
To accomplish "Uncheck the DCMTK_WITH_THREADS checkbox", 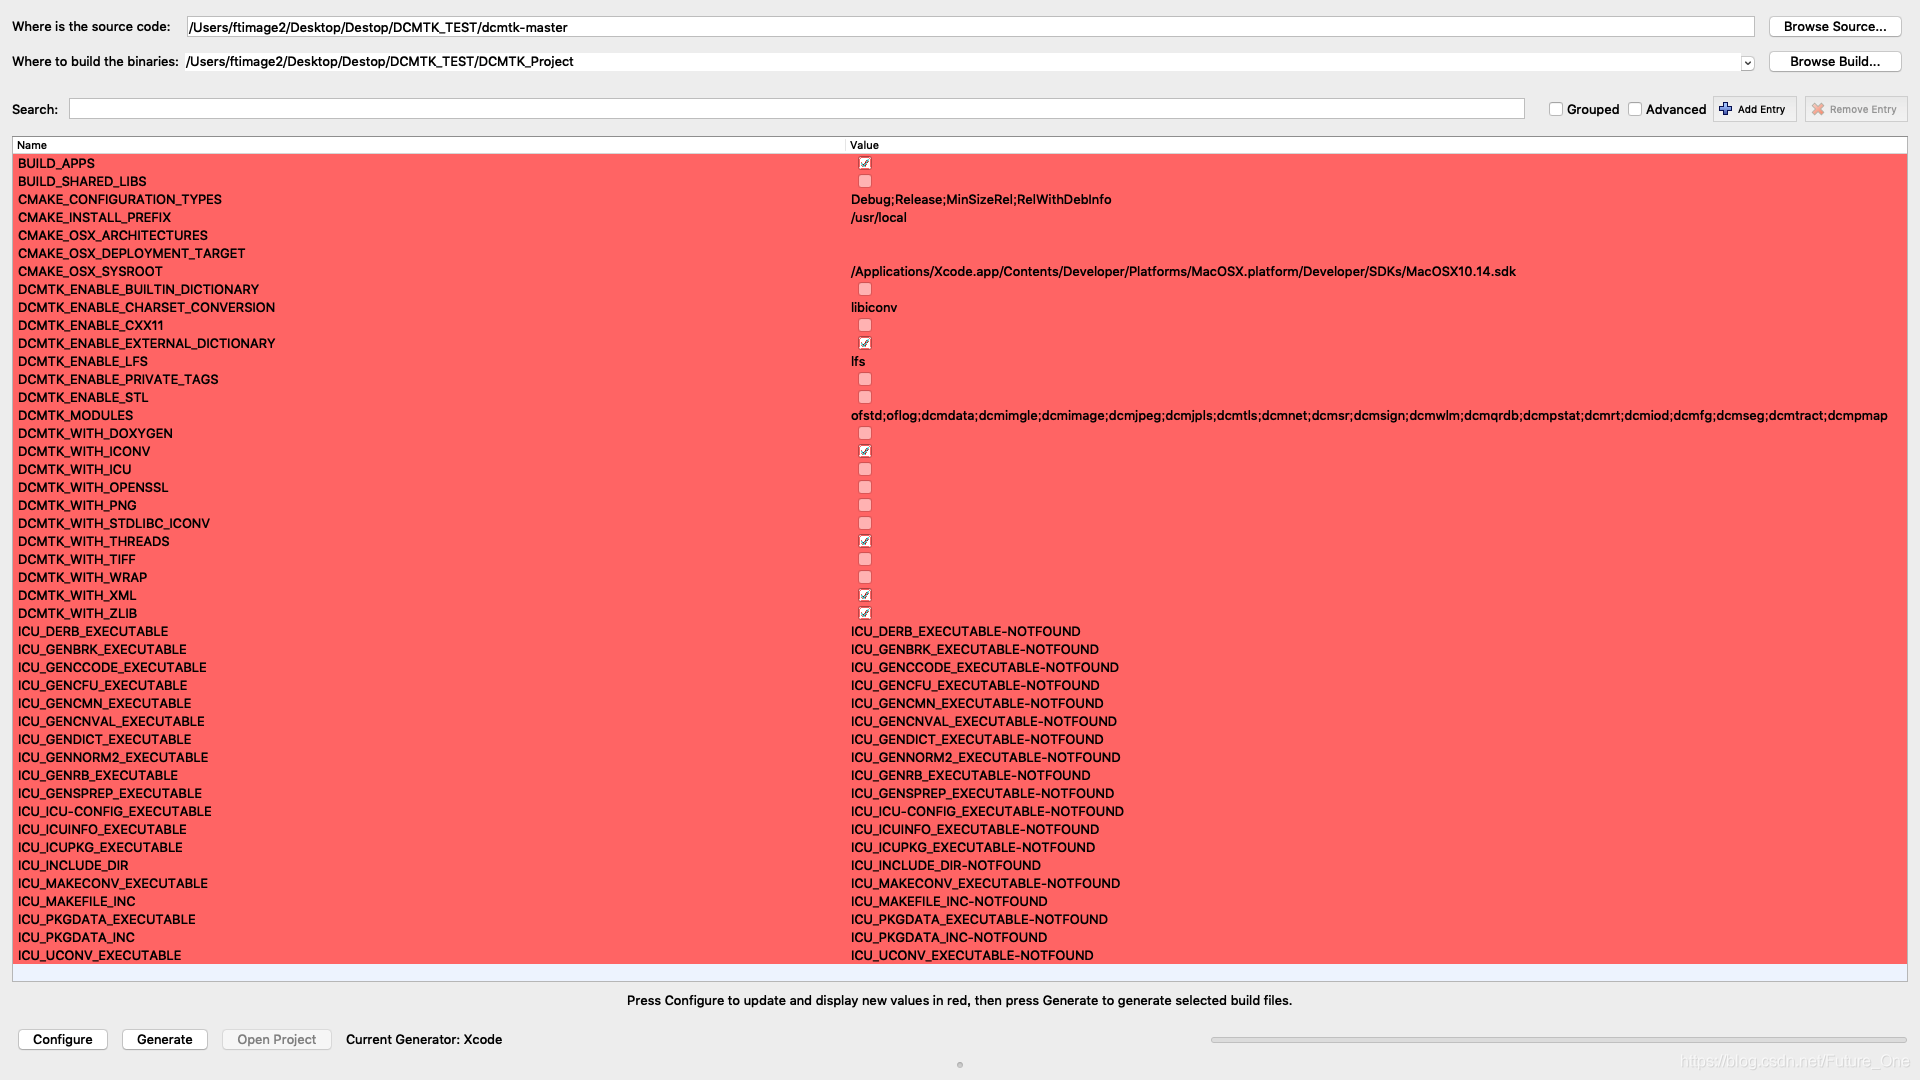I will [x=865, y=541].
